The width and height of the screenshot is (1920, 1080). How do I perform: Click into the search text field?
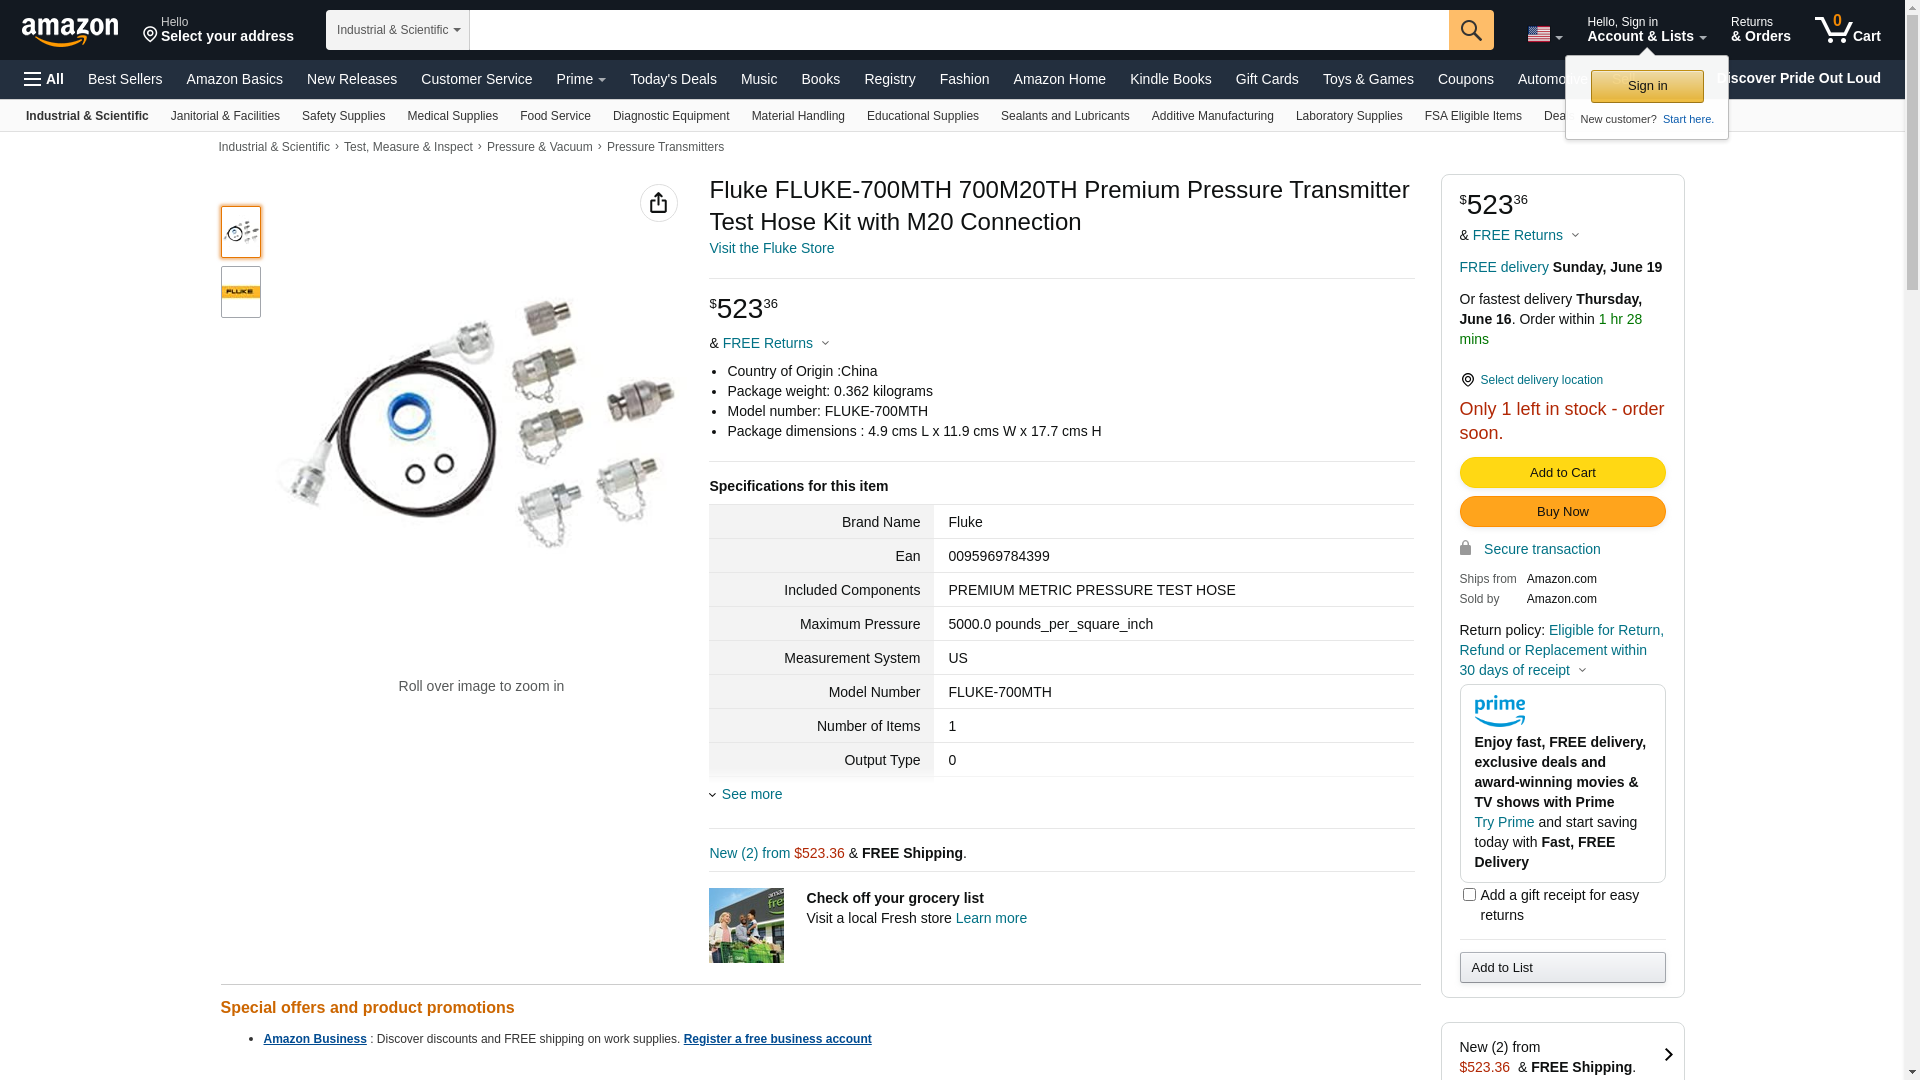click(x=958, y=30)
